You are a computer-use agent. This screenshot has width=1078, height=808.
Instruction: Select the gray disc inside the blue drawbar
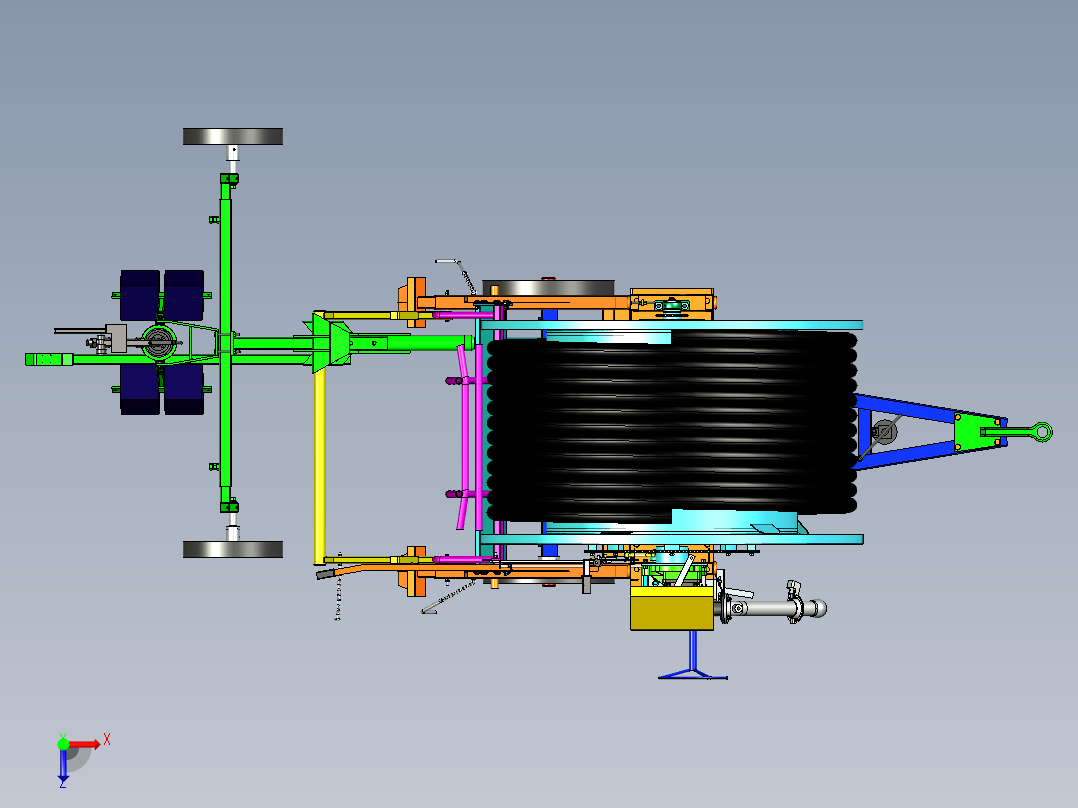(884, 433)
